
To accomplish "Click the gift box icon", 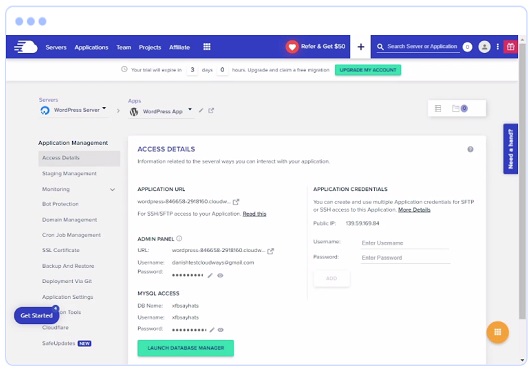I will (x=511, y=46).
